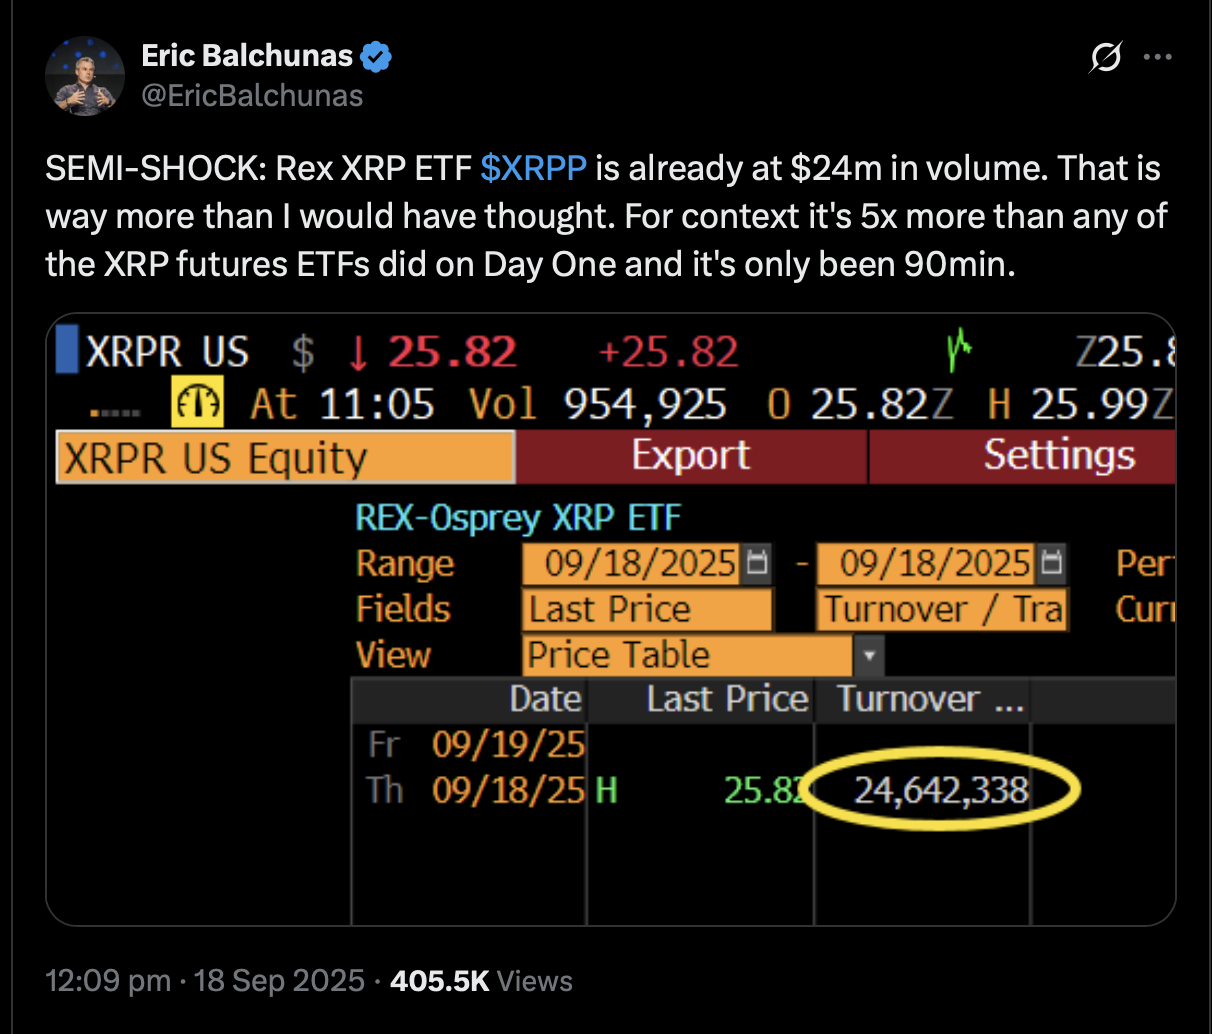The height and width of the screenshot is (1034, 1212).
Task: Open Eric Balchunas profile avatar
Action: click(x=84, y=76)
